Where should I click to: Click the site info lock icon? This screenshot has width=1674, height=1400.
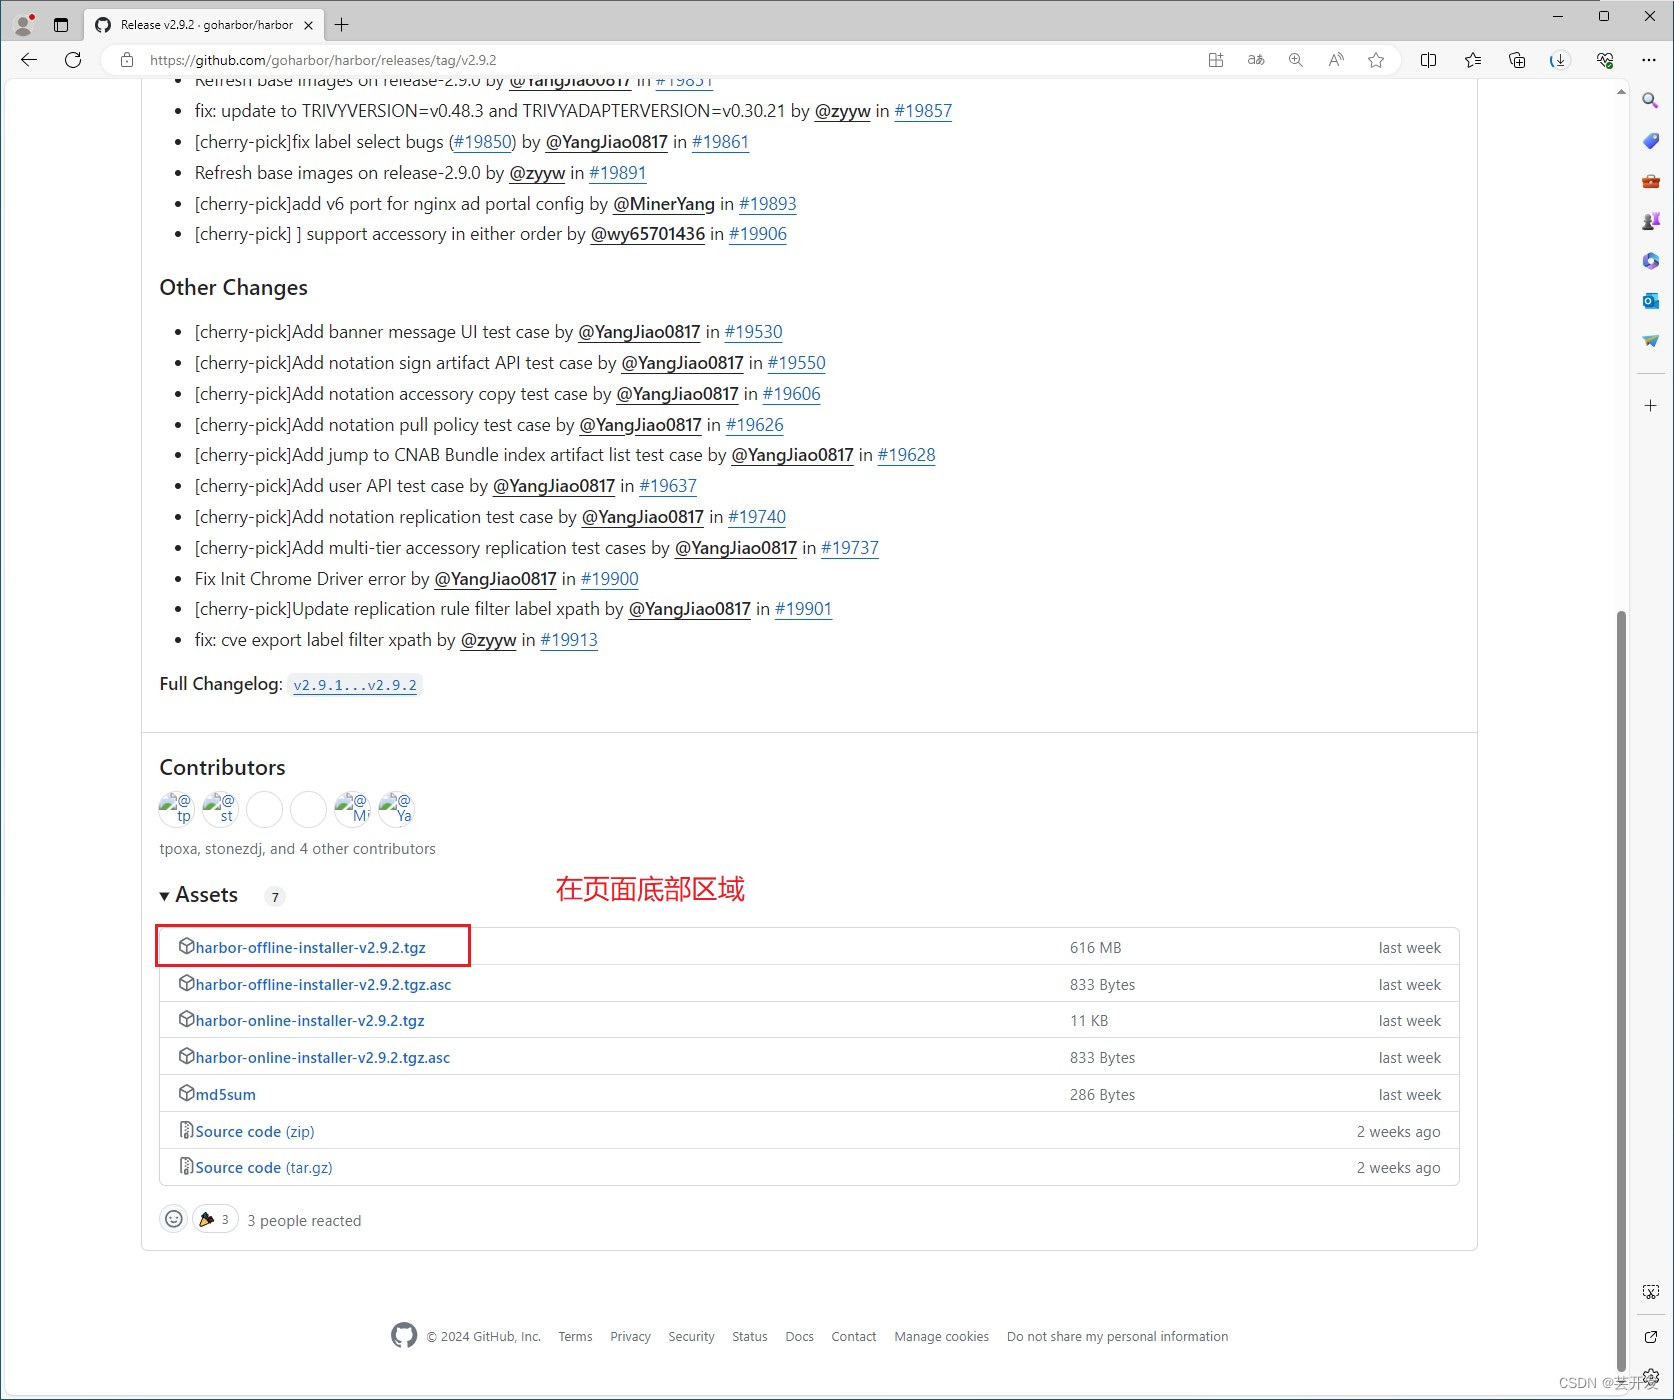coord(127,60)
